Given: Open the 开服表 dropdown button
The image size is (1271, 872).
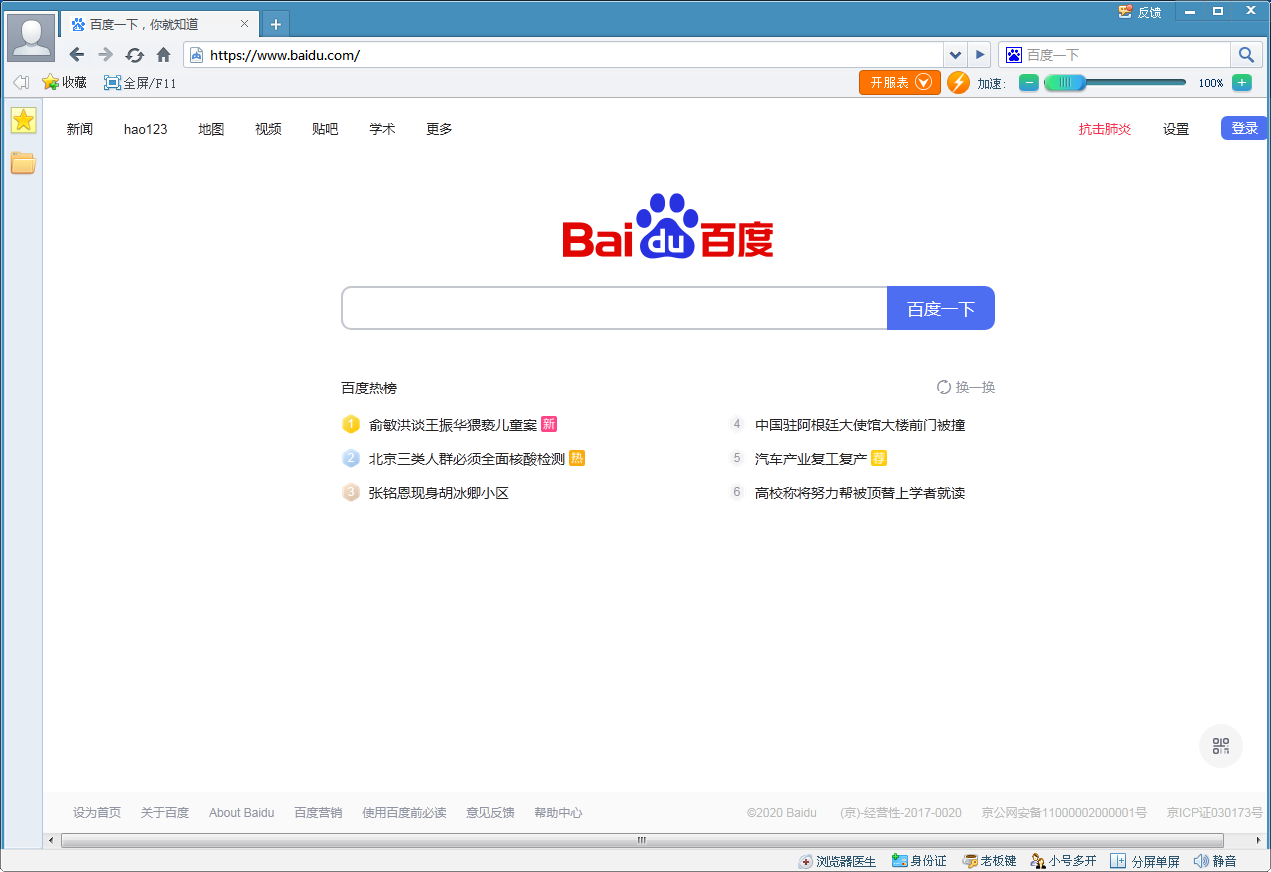Looking at the screenshot, I should (900, 83).
